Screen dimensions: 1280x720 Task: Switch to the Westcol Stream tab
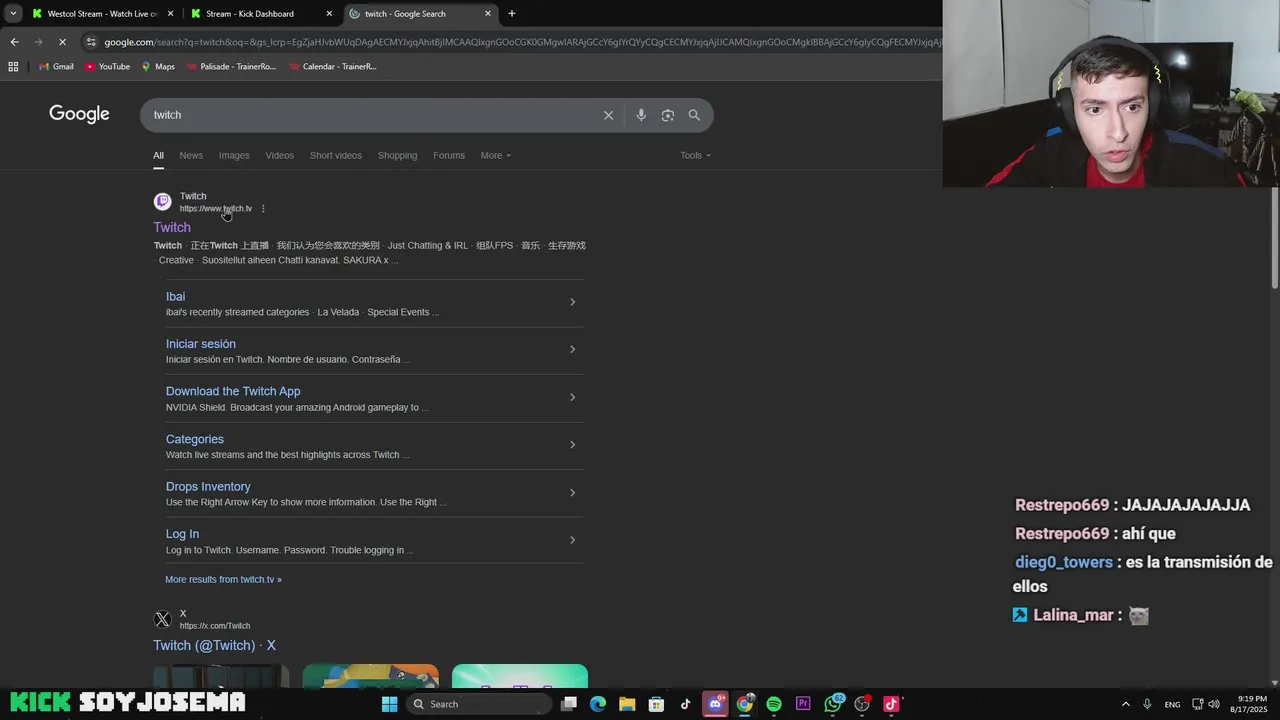(x=102, y=14)
